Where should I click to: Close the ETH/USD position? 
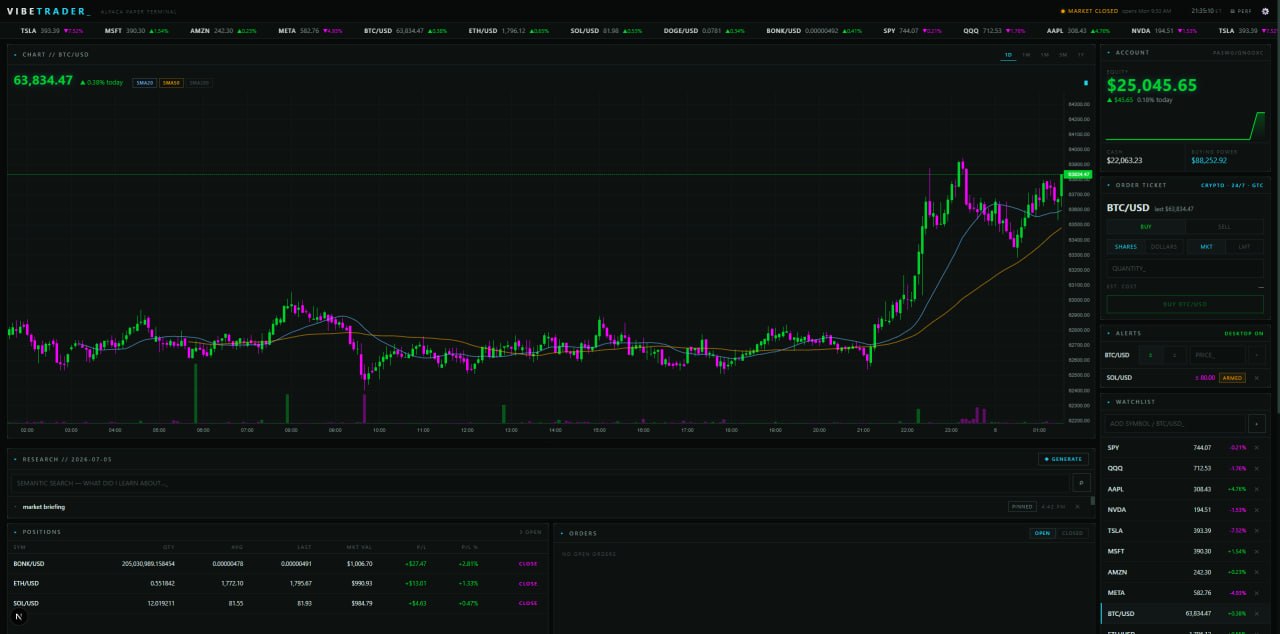(x=528, y=584)
